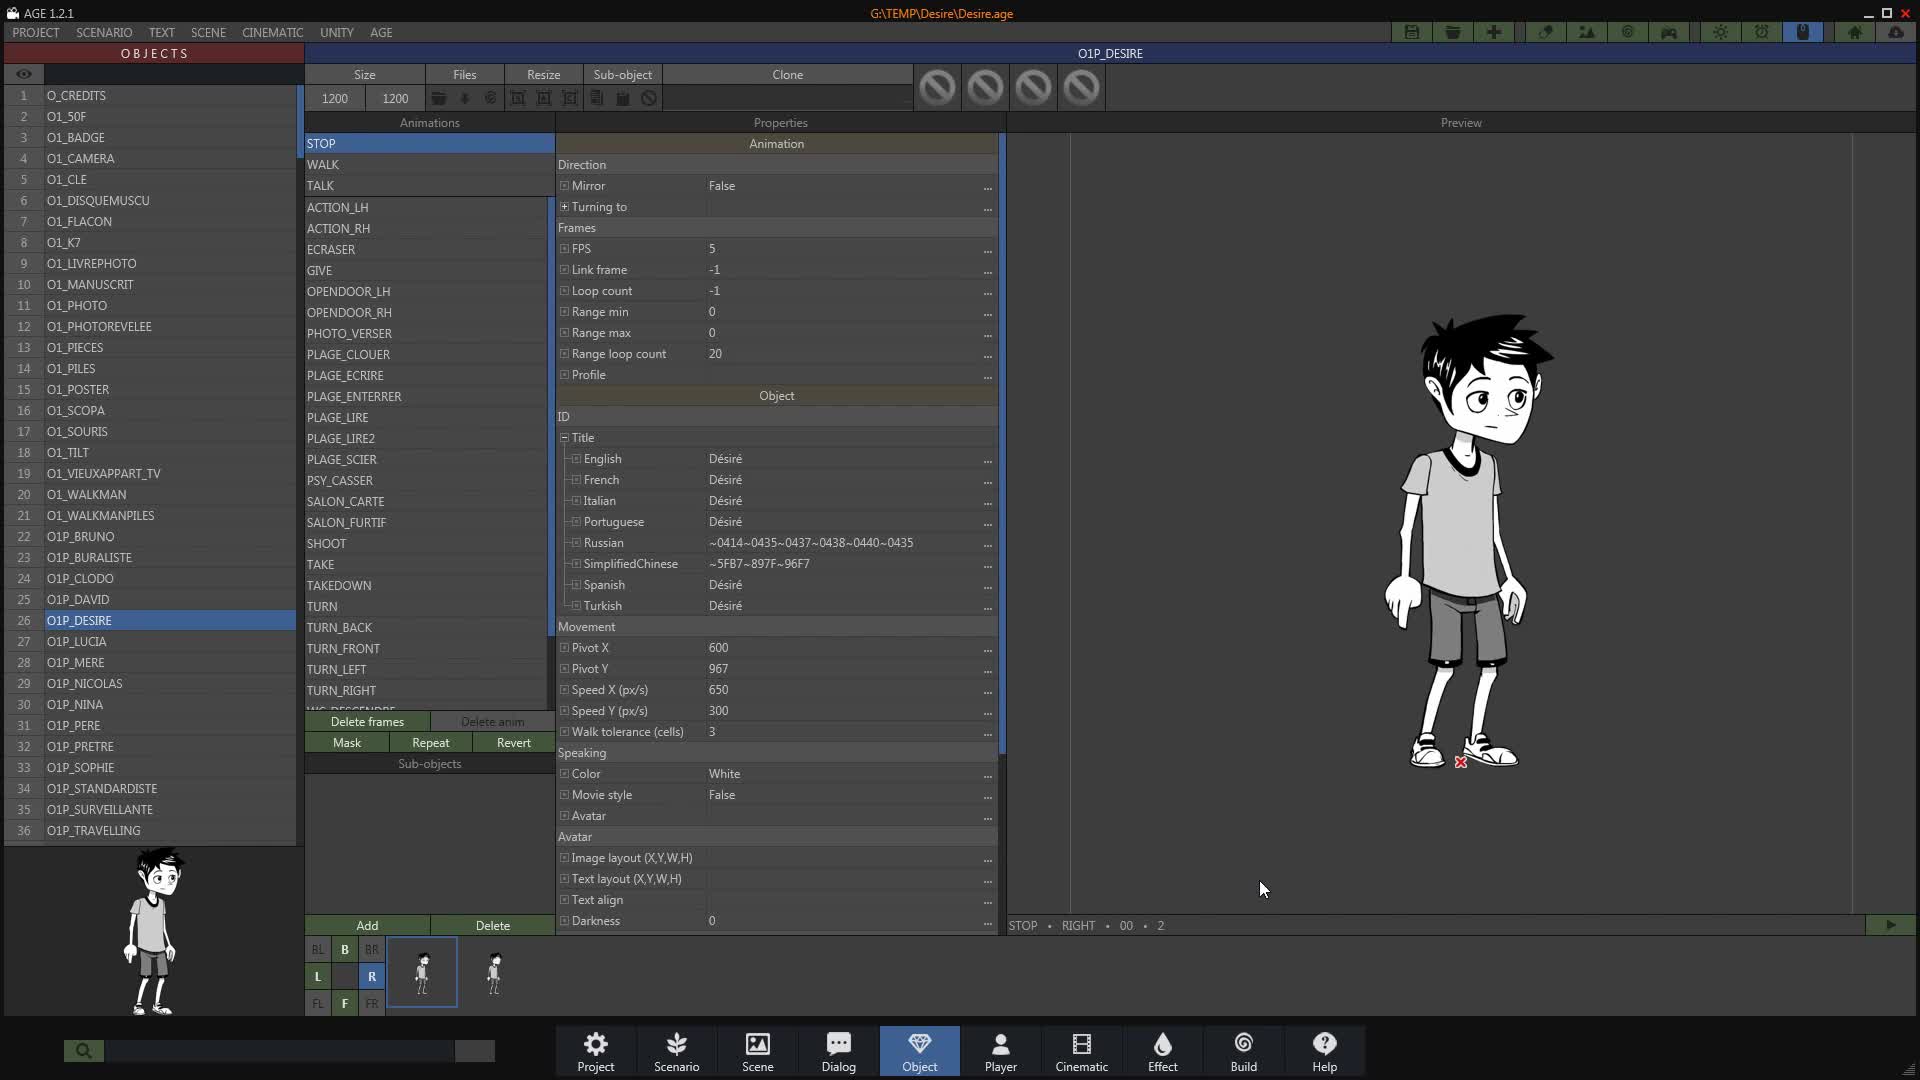
Task: Expand the Mirror property
Action: (564, 186)
